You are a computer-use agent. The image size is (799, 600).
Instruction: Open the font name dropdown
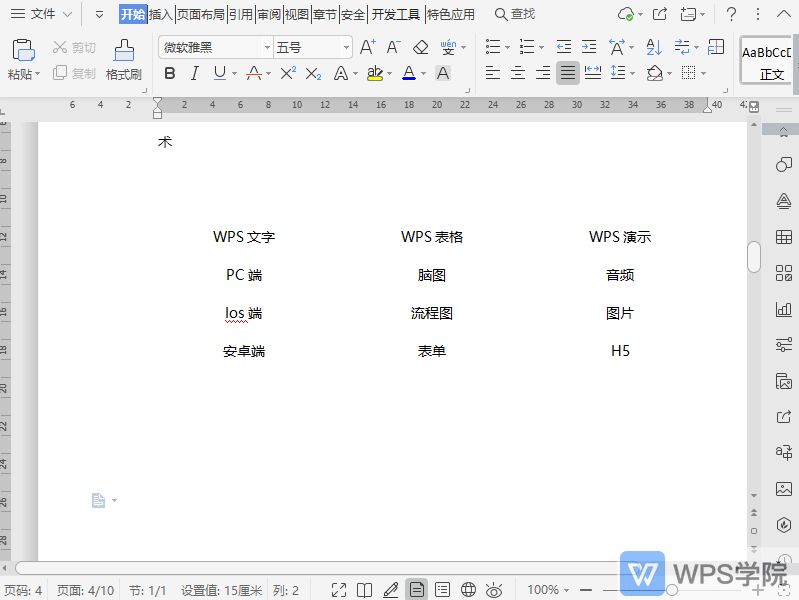tap(268, 47)
